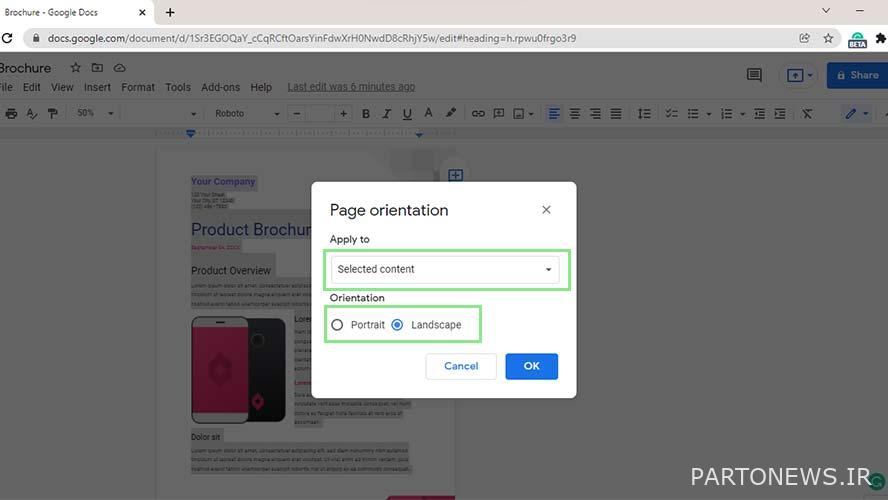Click the insert image icon
The height and width of the screenshot is (500, 888).
click(x=518, y=114)
